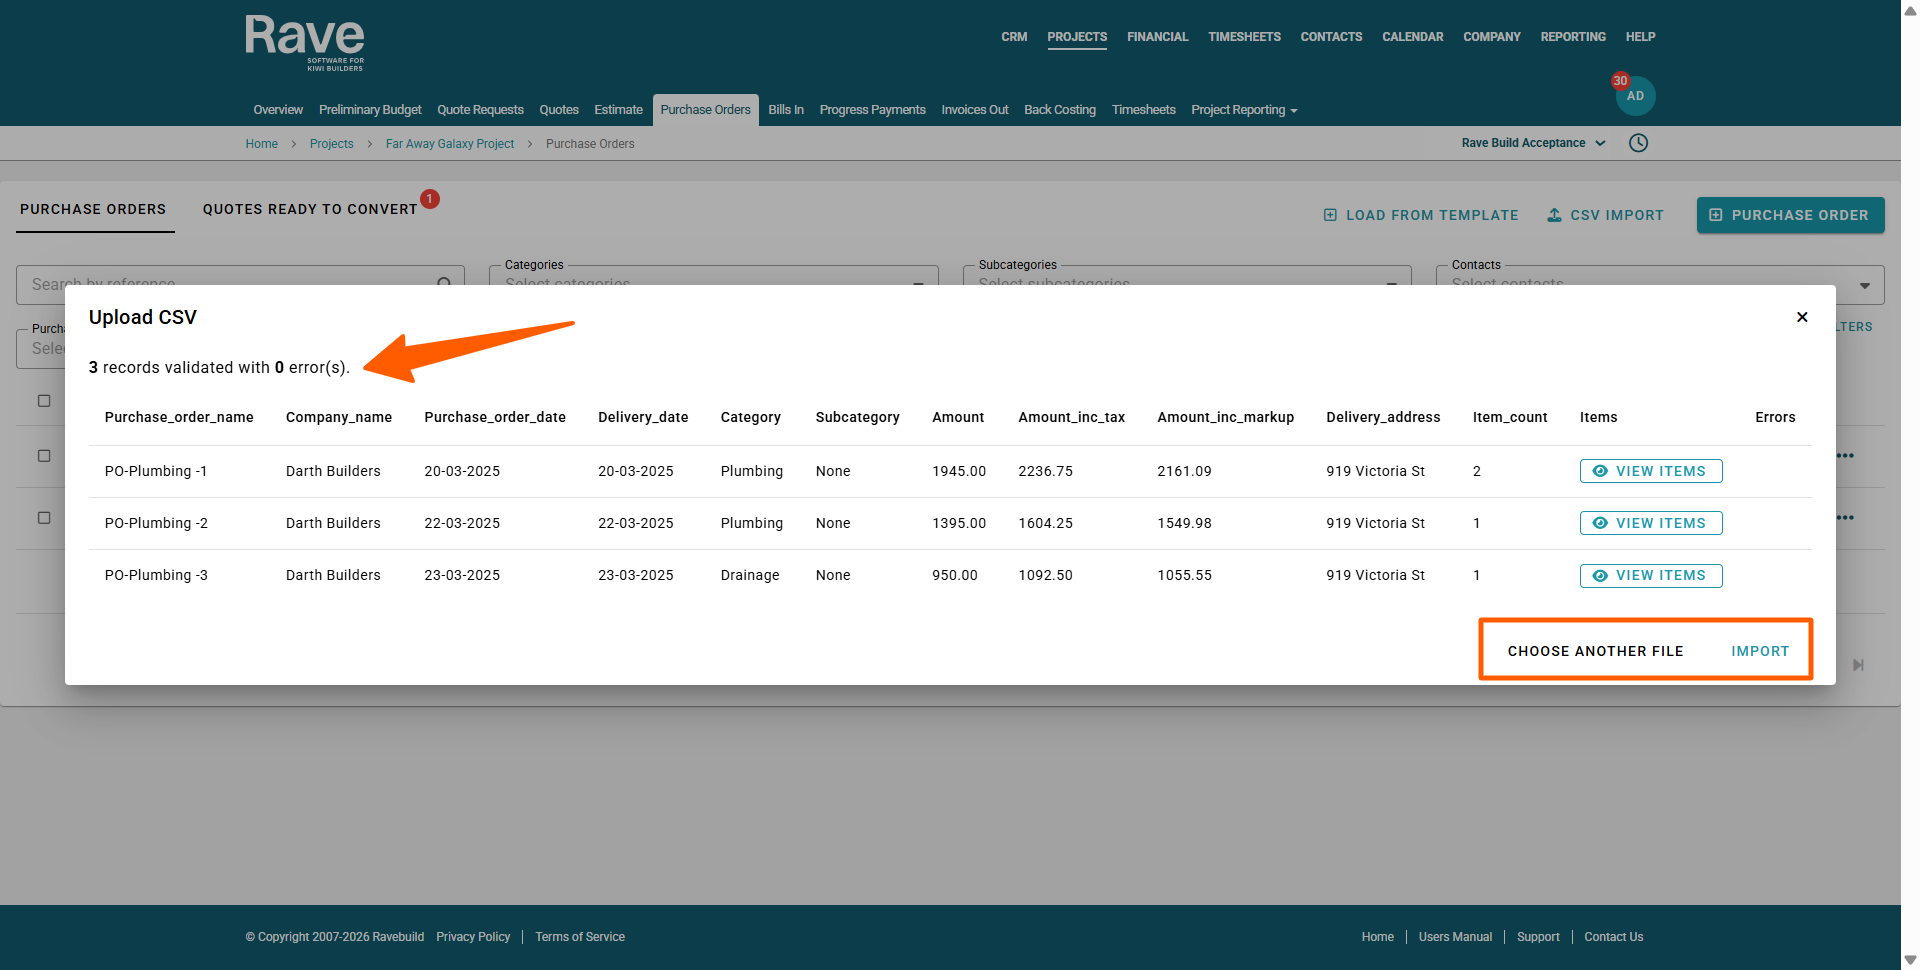This screenshot has height=970, width=1920.
Task: Close the Upload CSV dialog
Action: pos(1802,317)
